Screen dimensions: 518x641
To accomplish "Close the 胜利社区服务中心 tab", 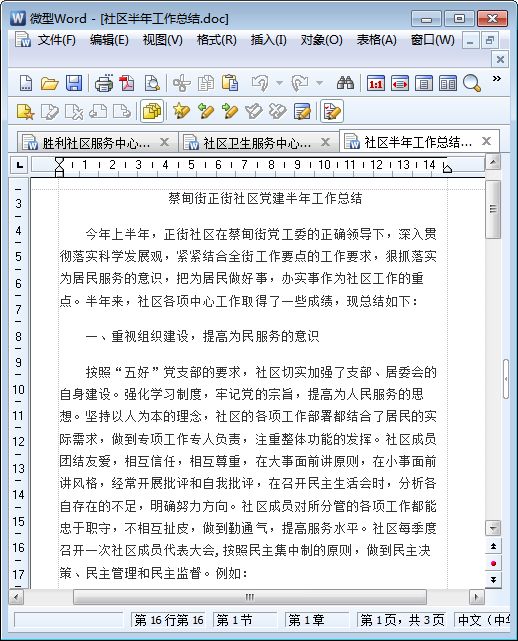I will [164, 142].
